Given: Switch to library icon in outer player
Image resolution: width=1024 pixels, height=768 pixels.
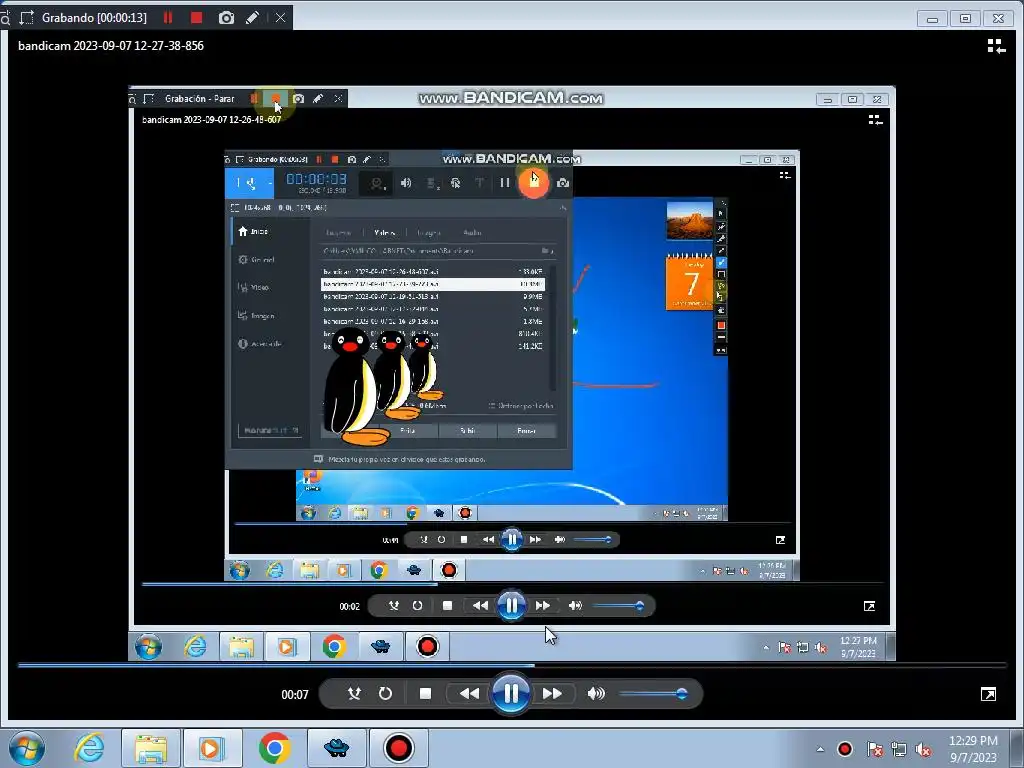Looking at the screenshot, I should [x=996, y=46].
